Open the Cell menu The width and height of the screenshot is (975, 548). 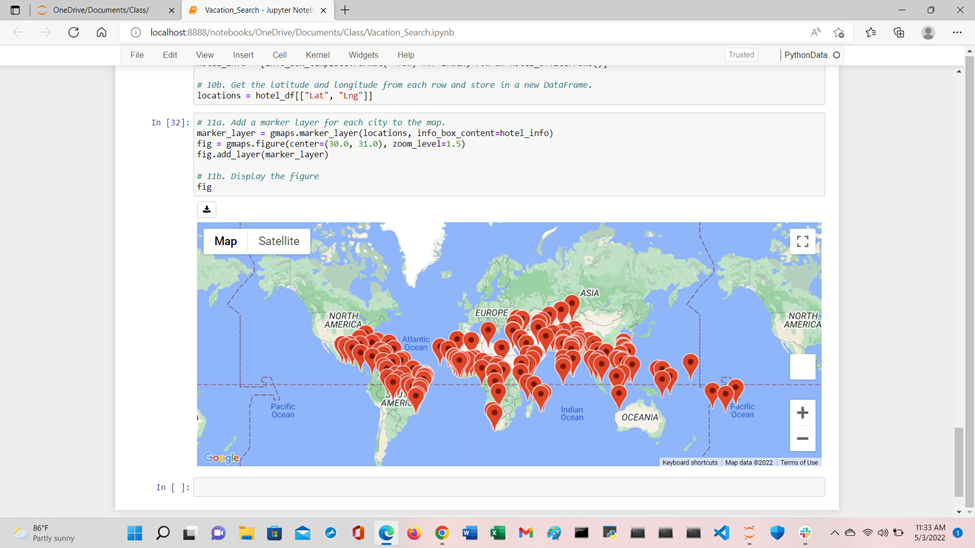[280, 55]
